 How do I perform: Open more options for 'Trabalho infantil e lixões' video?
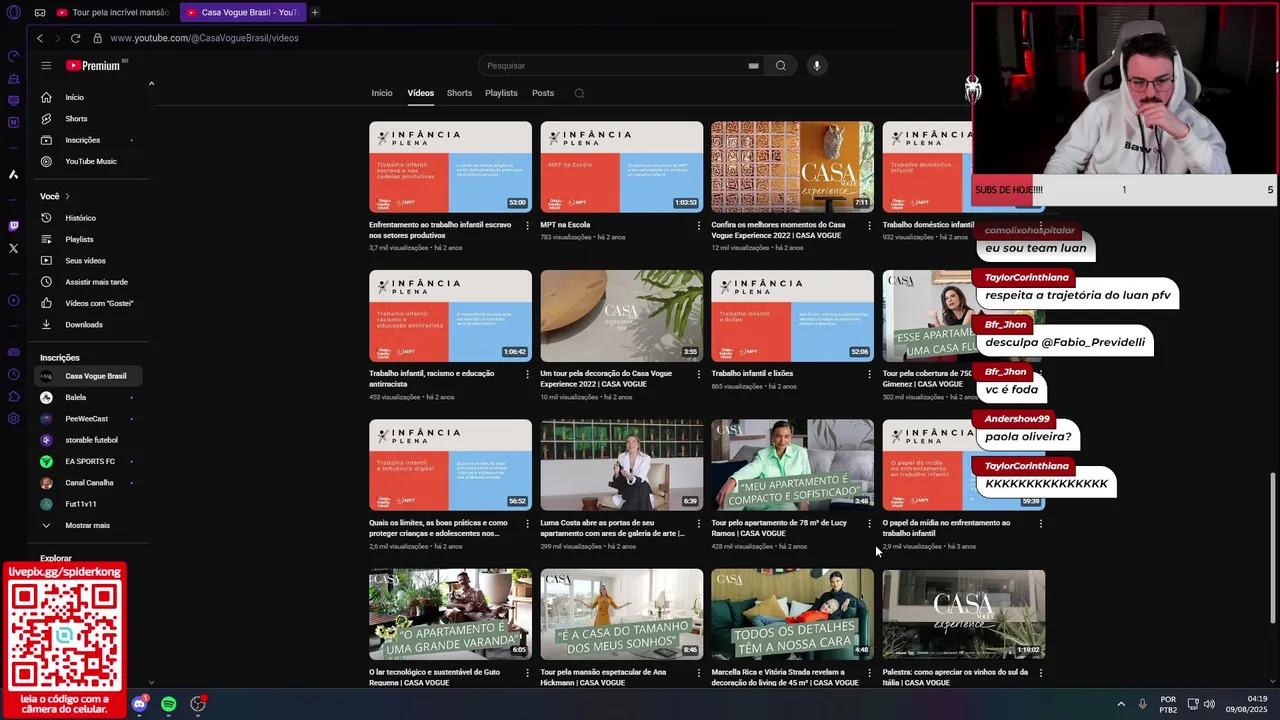869,374
